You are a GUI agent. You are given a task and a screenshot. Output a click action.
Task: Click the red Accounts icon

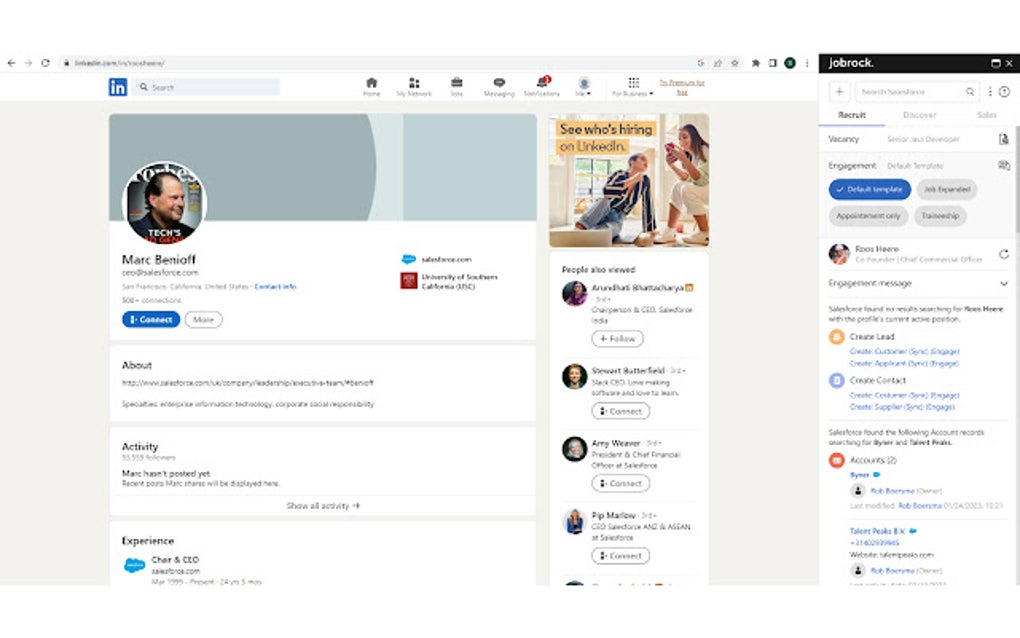(x=837, y=460)
